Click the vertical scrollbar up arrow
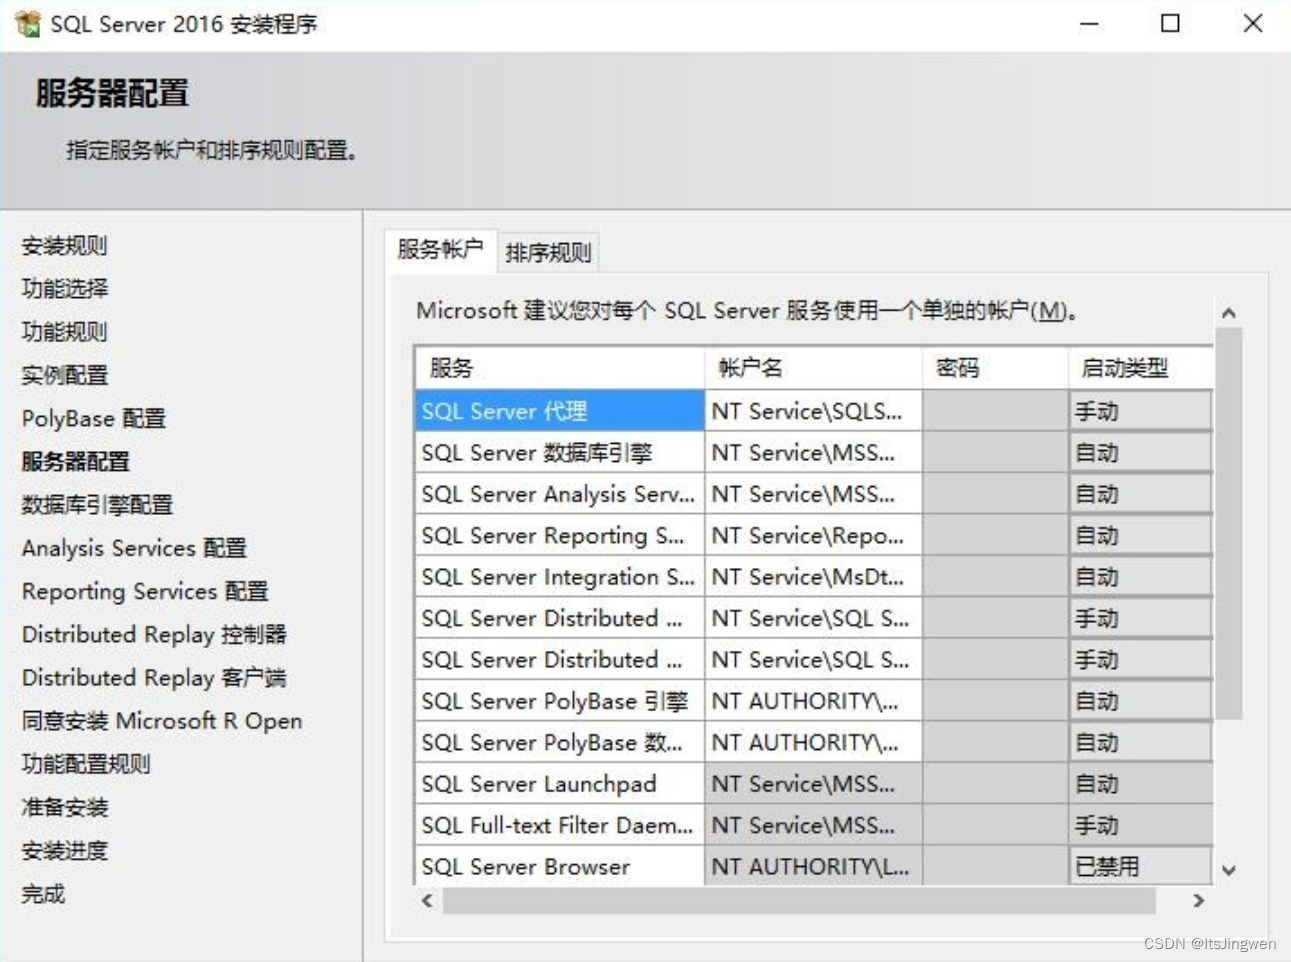The width and height of the screenshot is (1291, 962). point(1229,313)
